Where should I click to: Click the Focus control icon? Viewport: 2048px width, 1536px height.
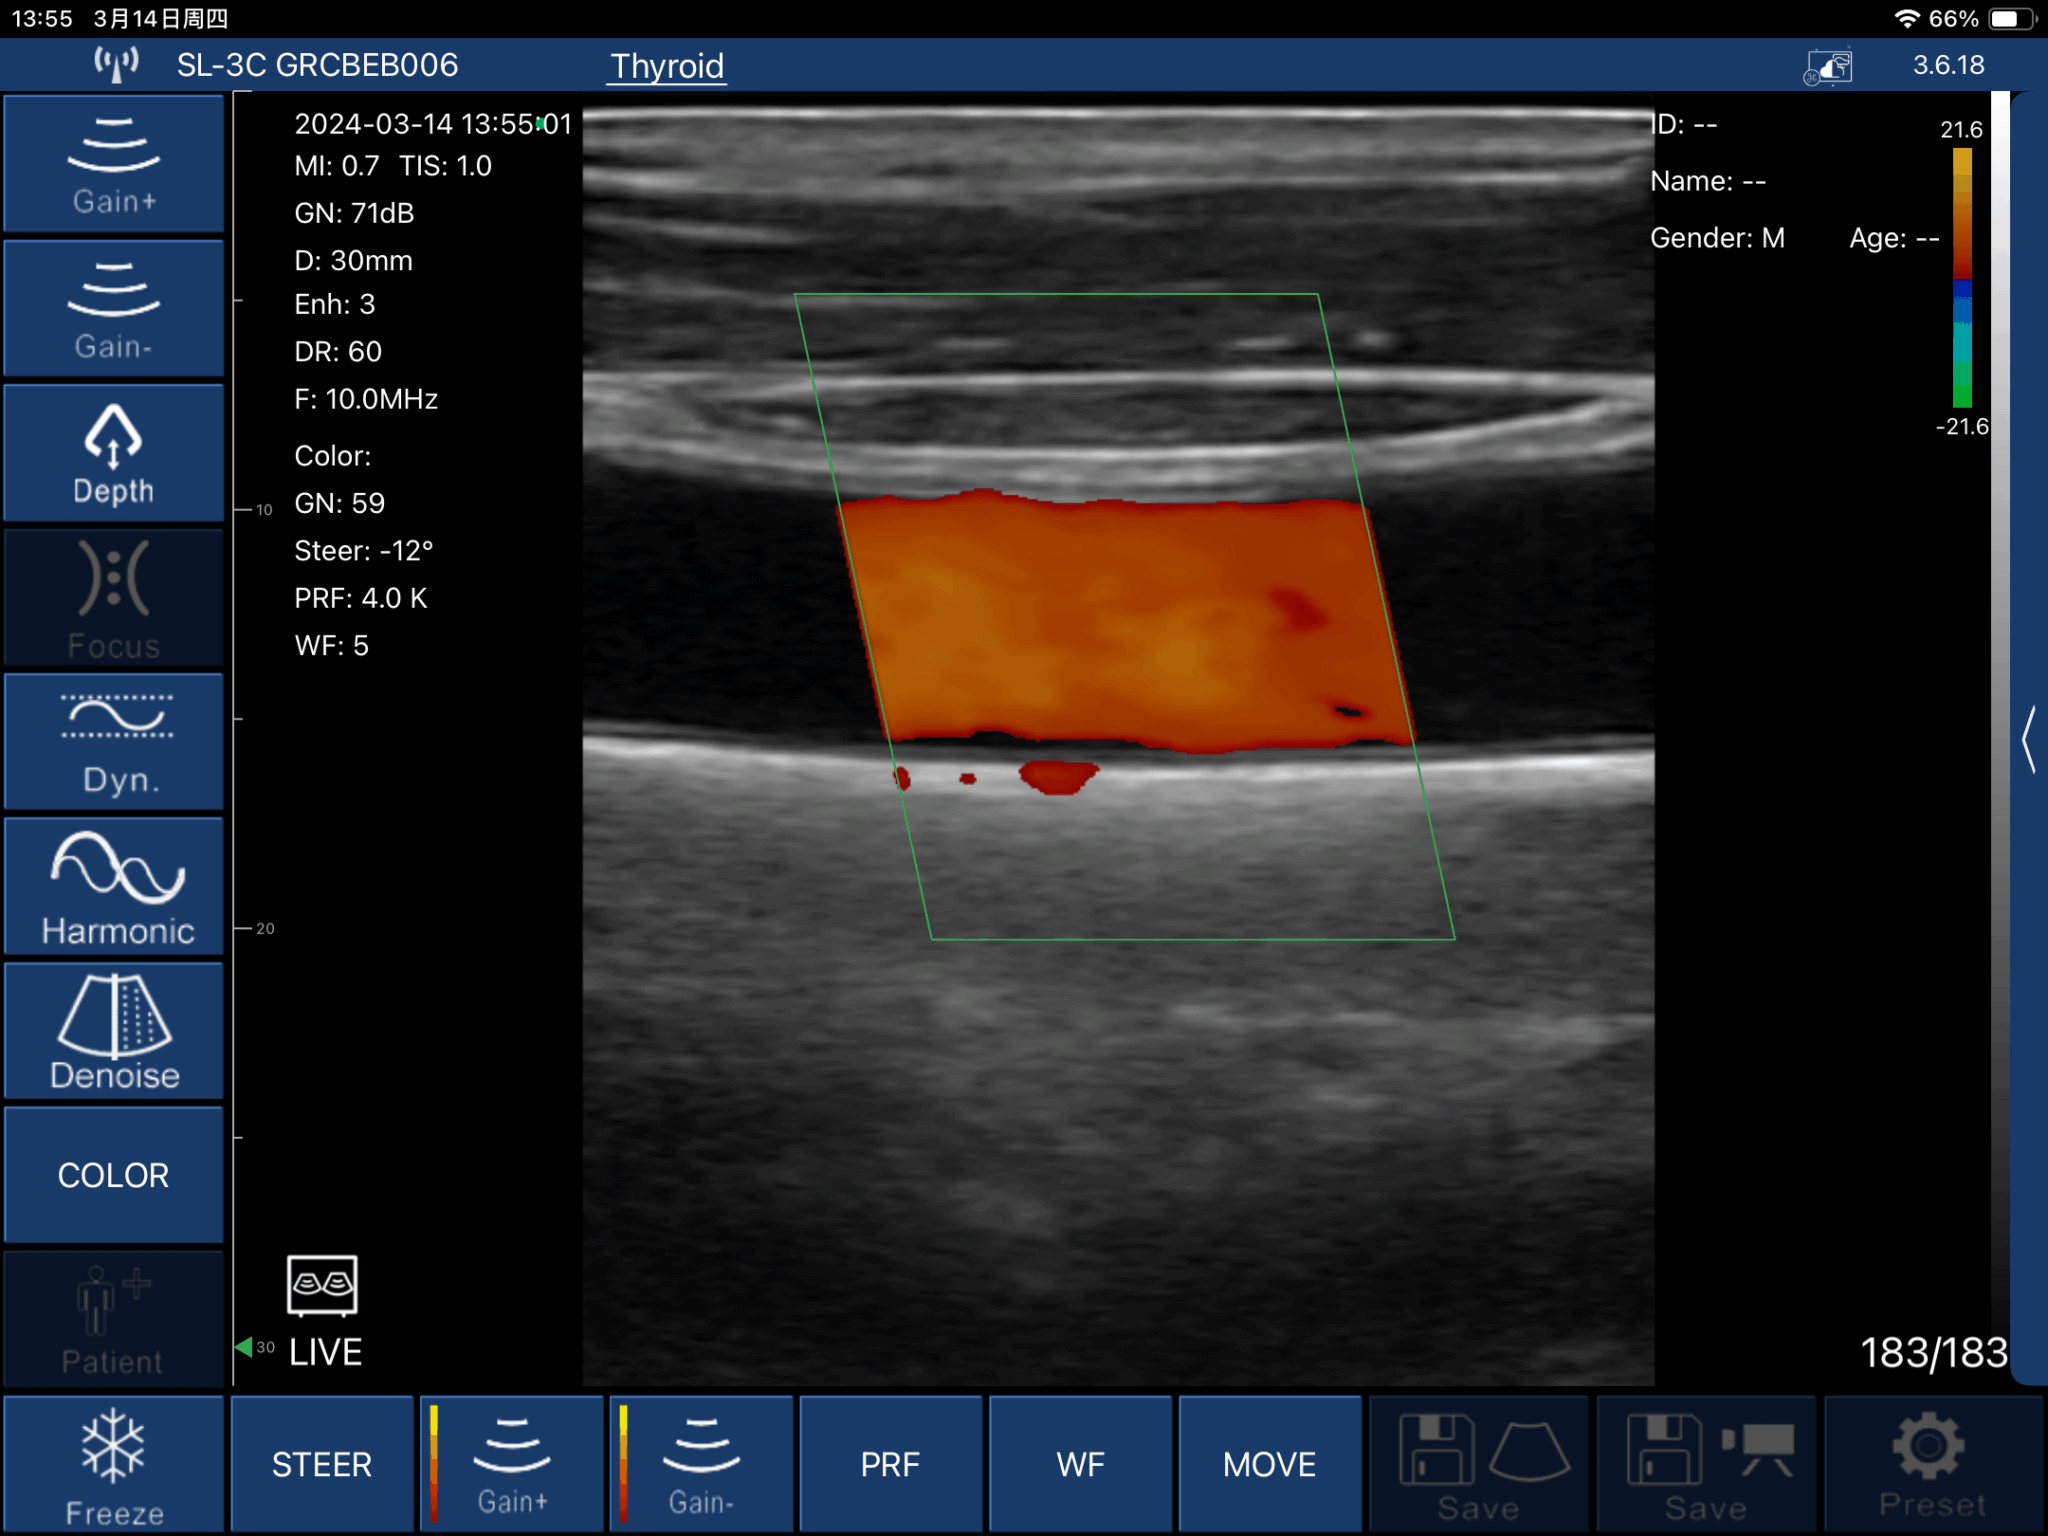pos(113,597)
